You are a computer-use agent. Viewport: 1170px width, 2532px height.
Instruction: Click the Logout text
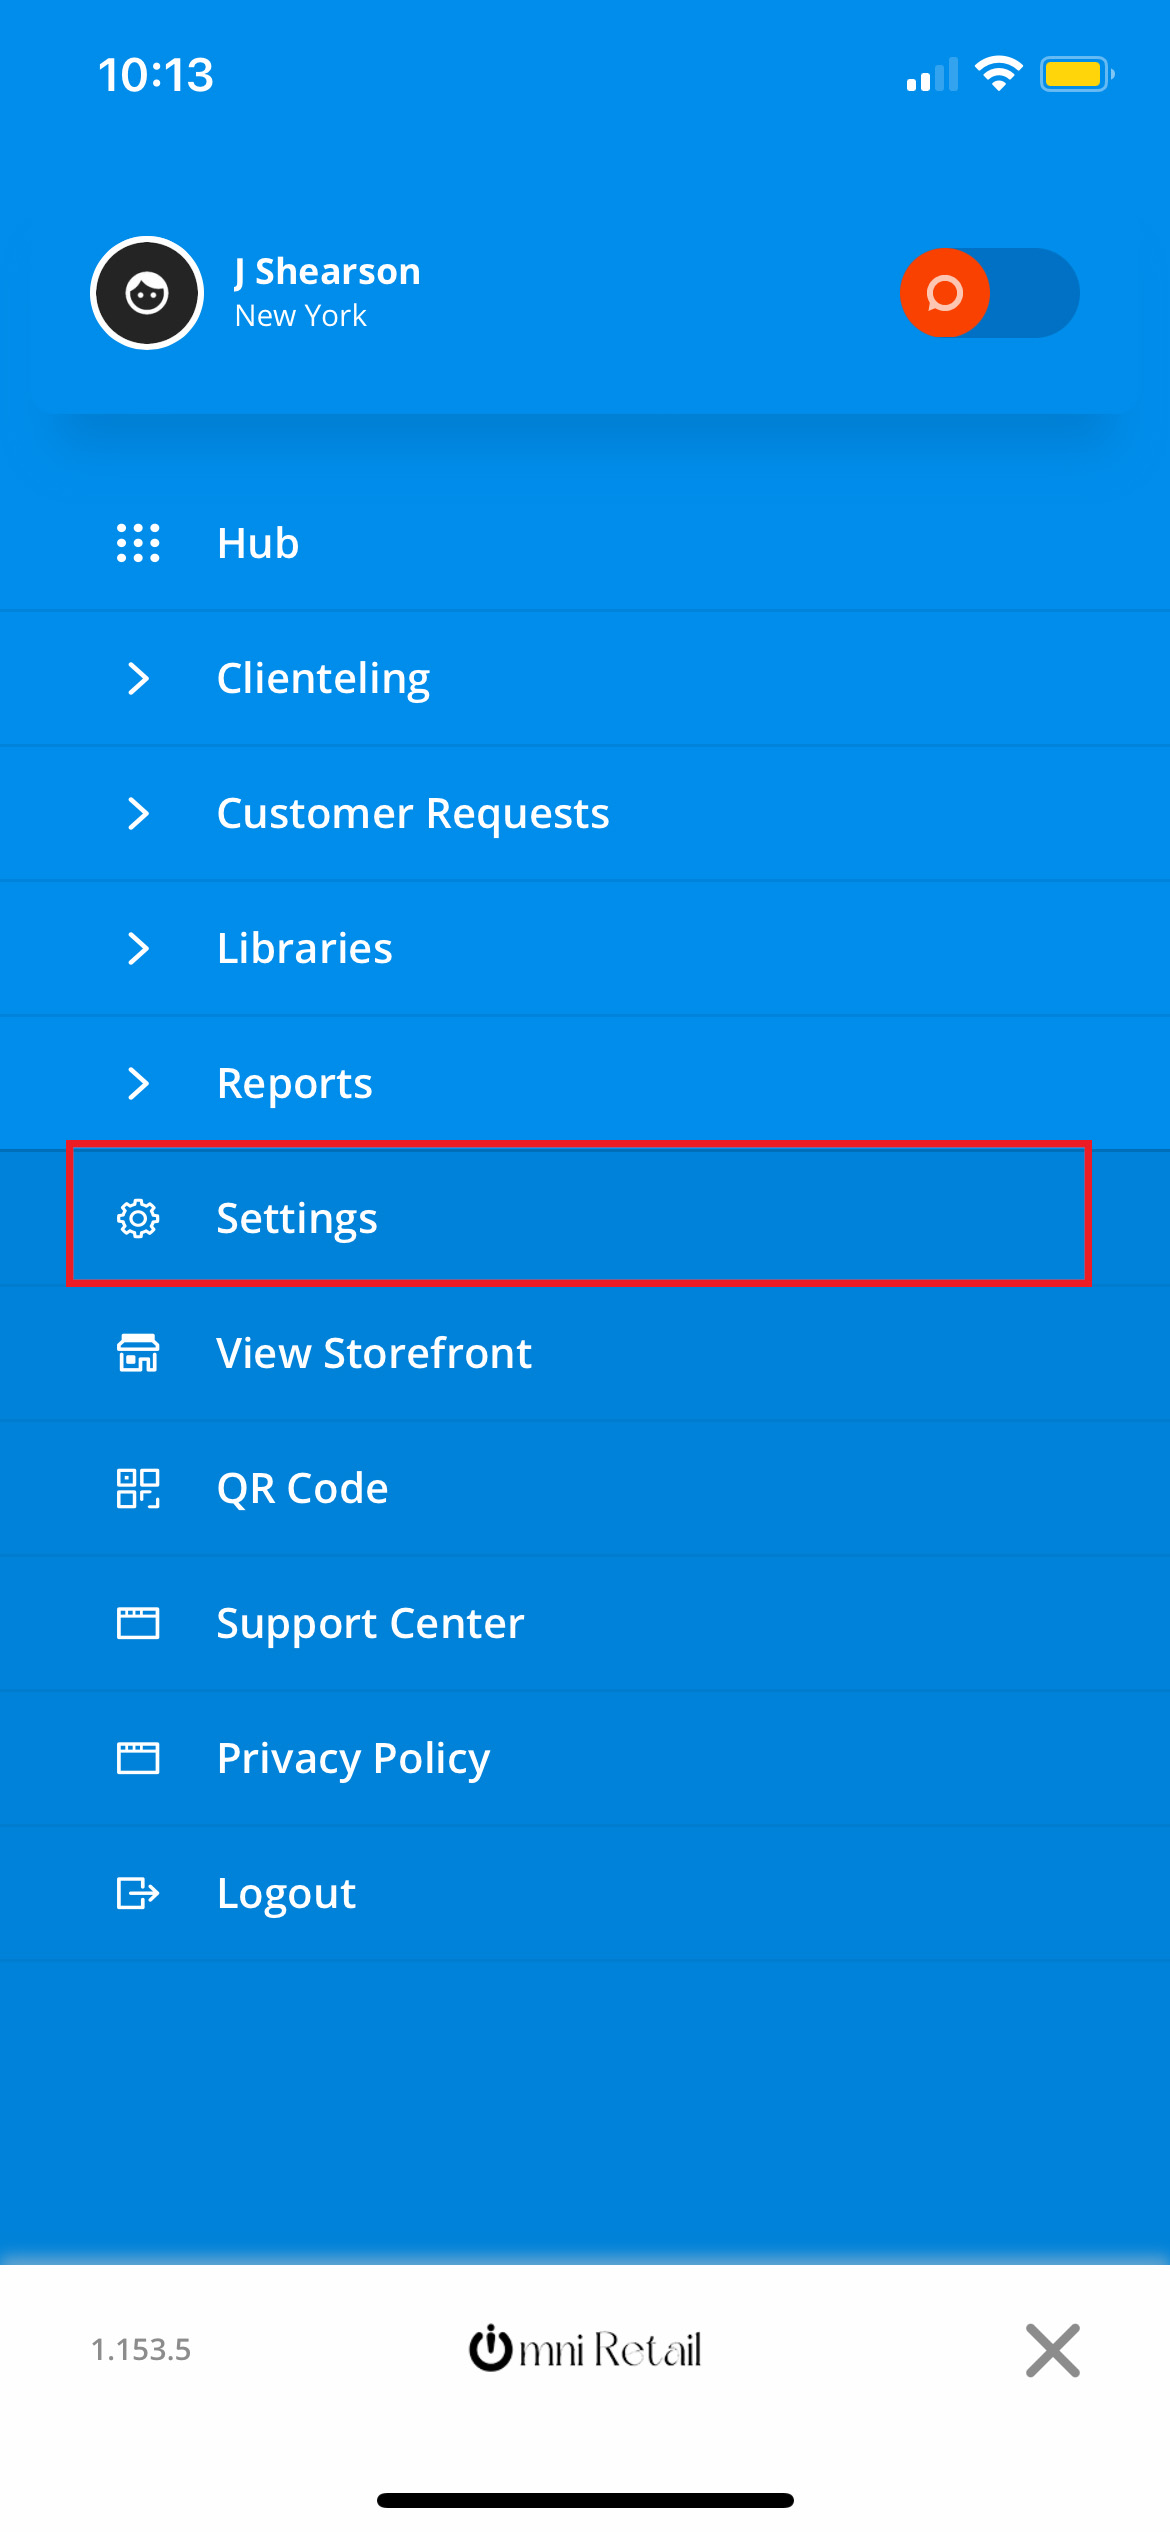click(286, 1894)
